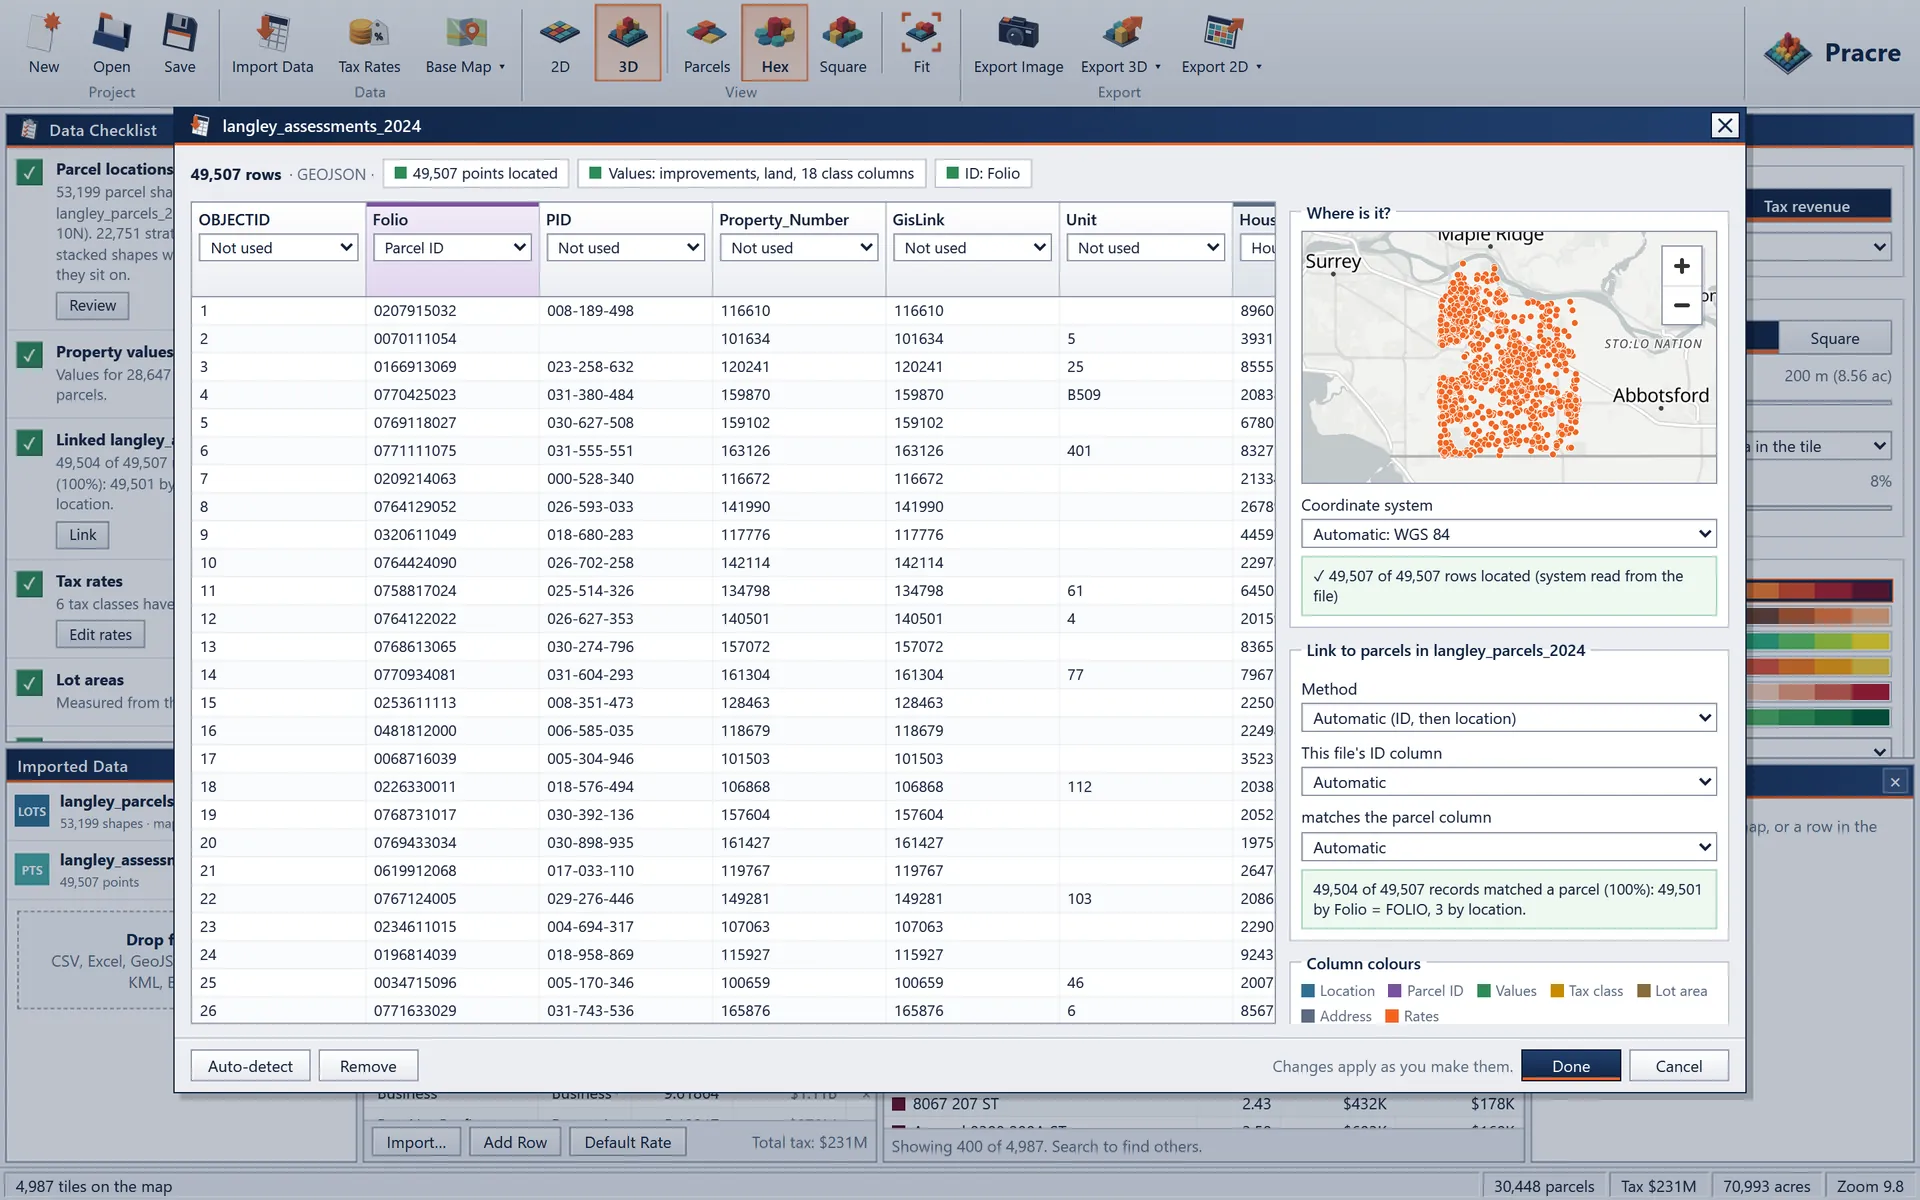This screenshot has width=1920, height=1200.
Task: Open This file's ID column dropdown
Action: click(x=1509, y=782)
